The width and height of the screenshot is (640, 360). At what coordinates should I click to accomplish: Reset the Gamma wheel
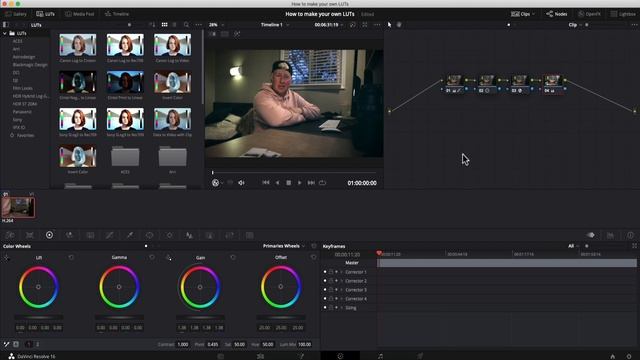coord(152,257)
